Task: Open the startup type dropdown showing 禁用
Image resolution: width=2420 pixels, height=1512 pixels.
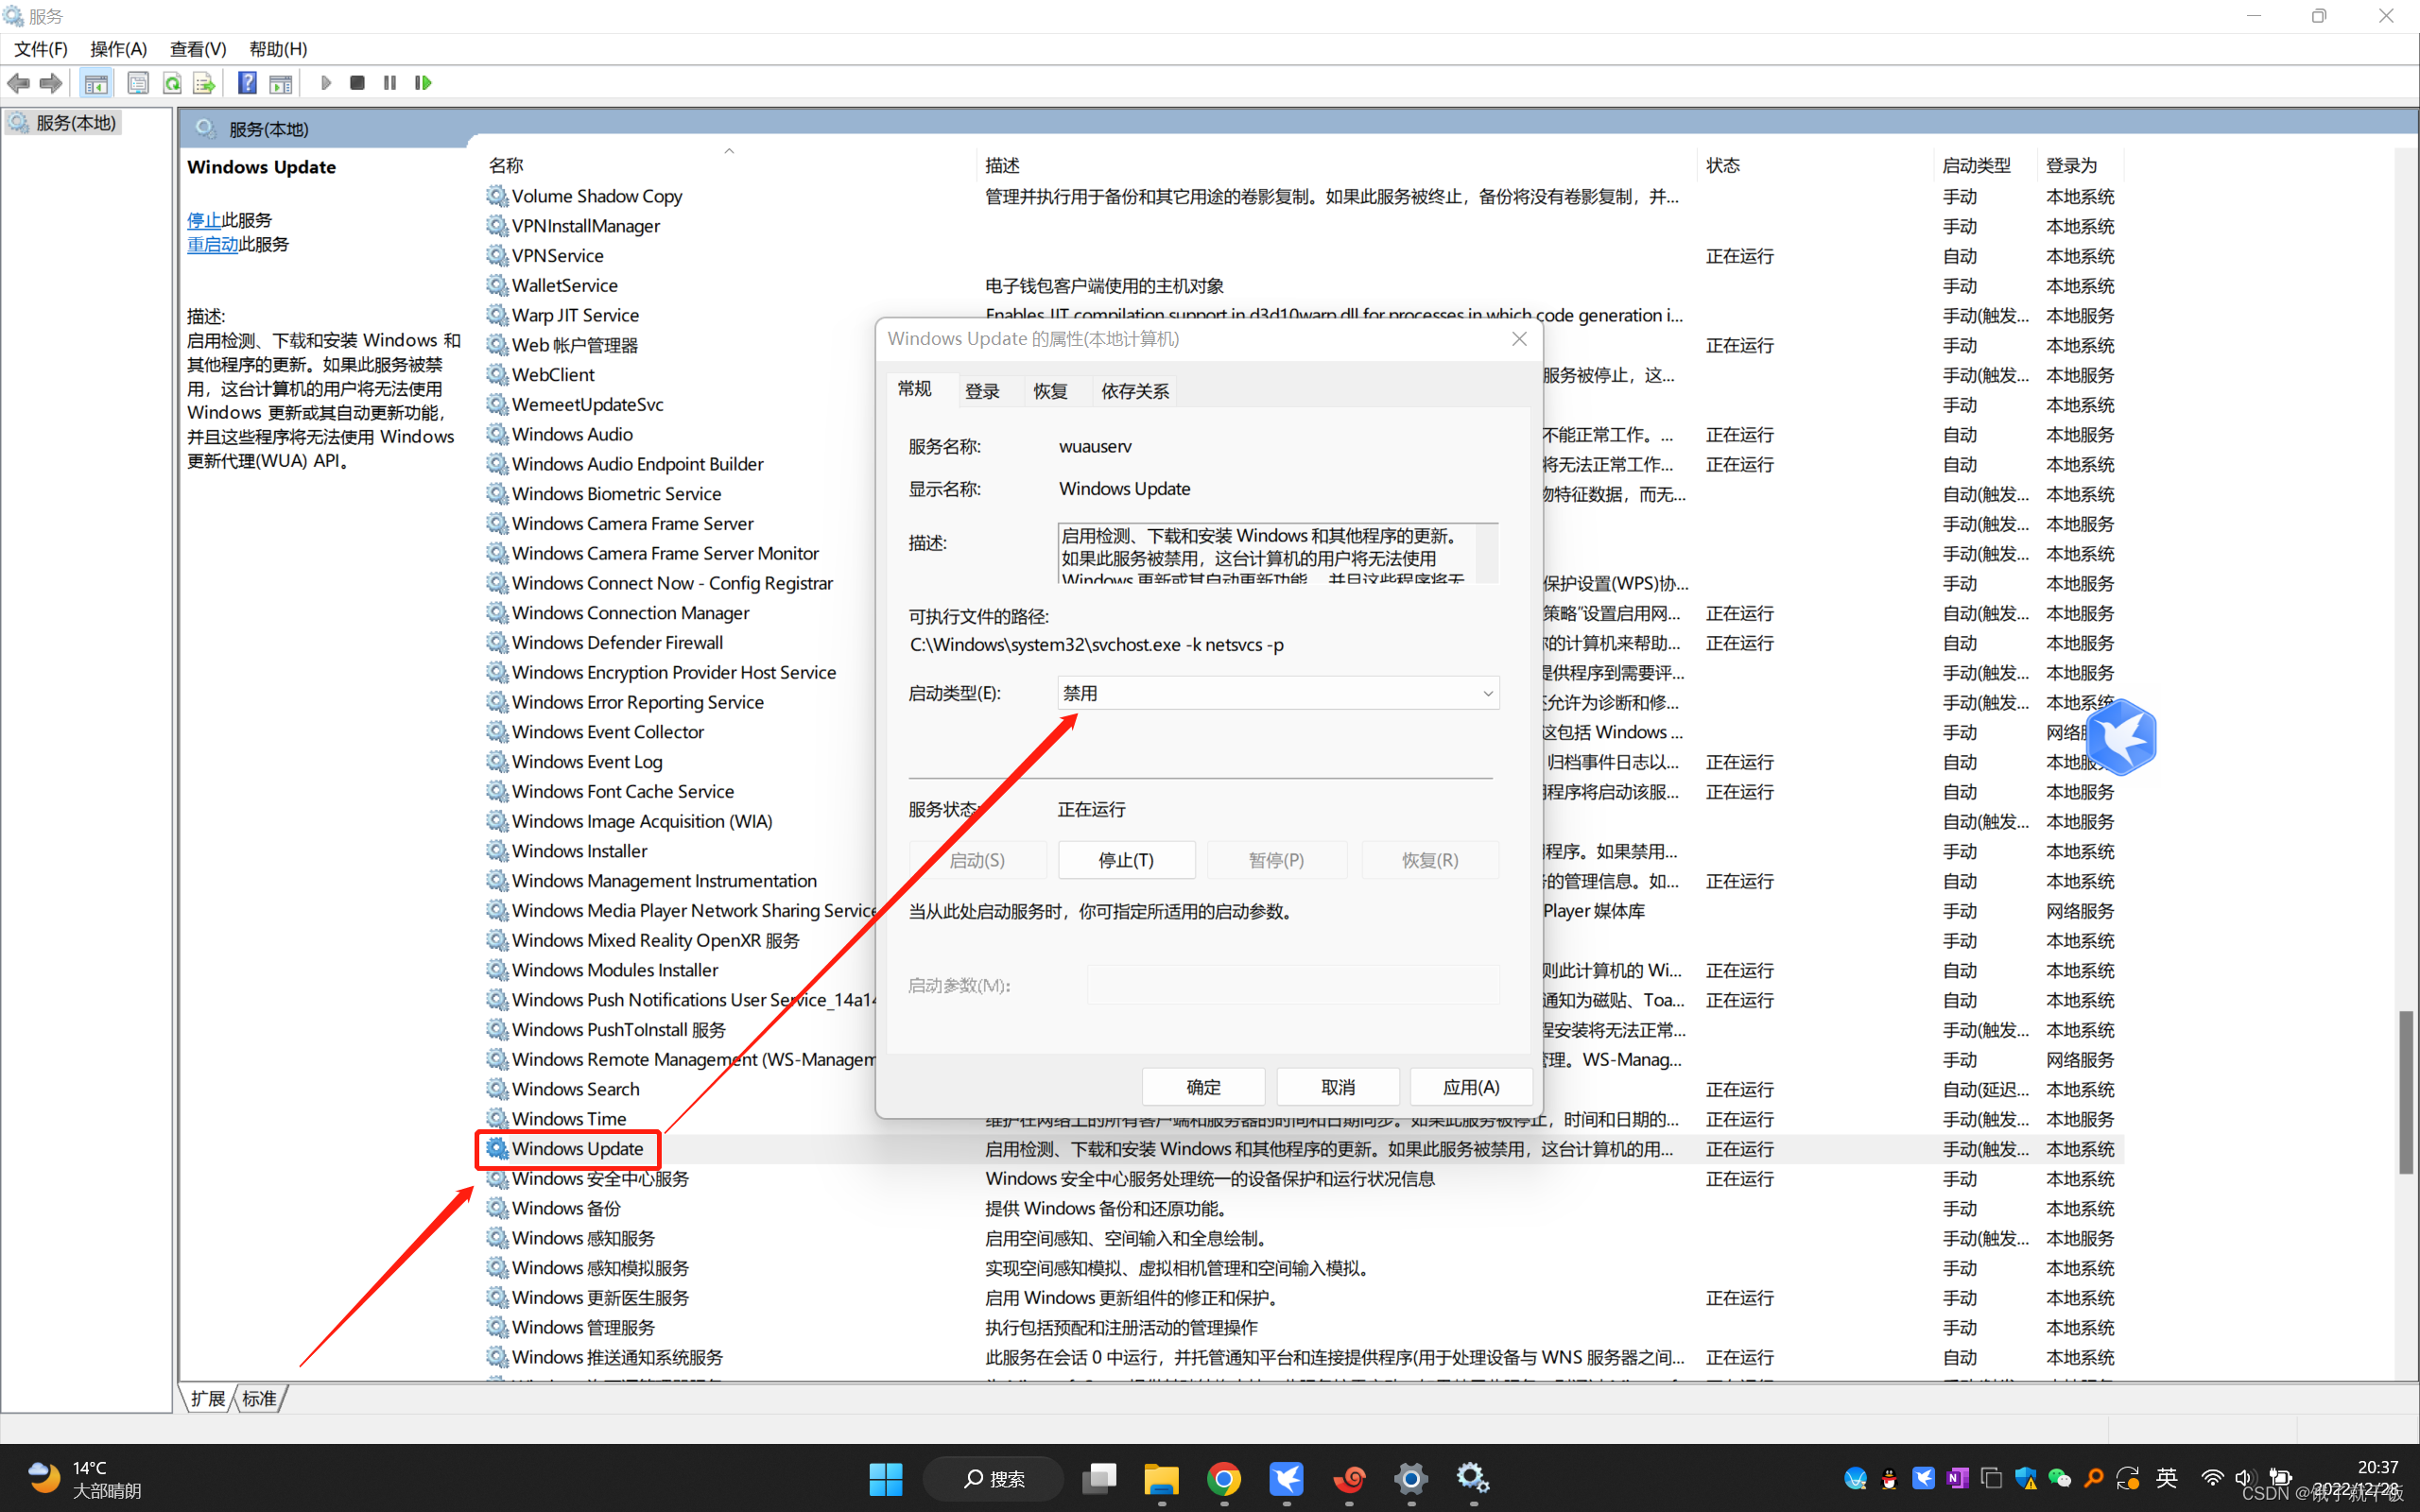Action: point(1278,693)
